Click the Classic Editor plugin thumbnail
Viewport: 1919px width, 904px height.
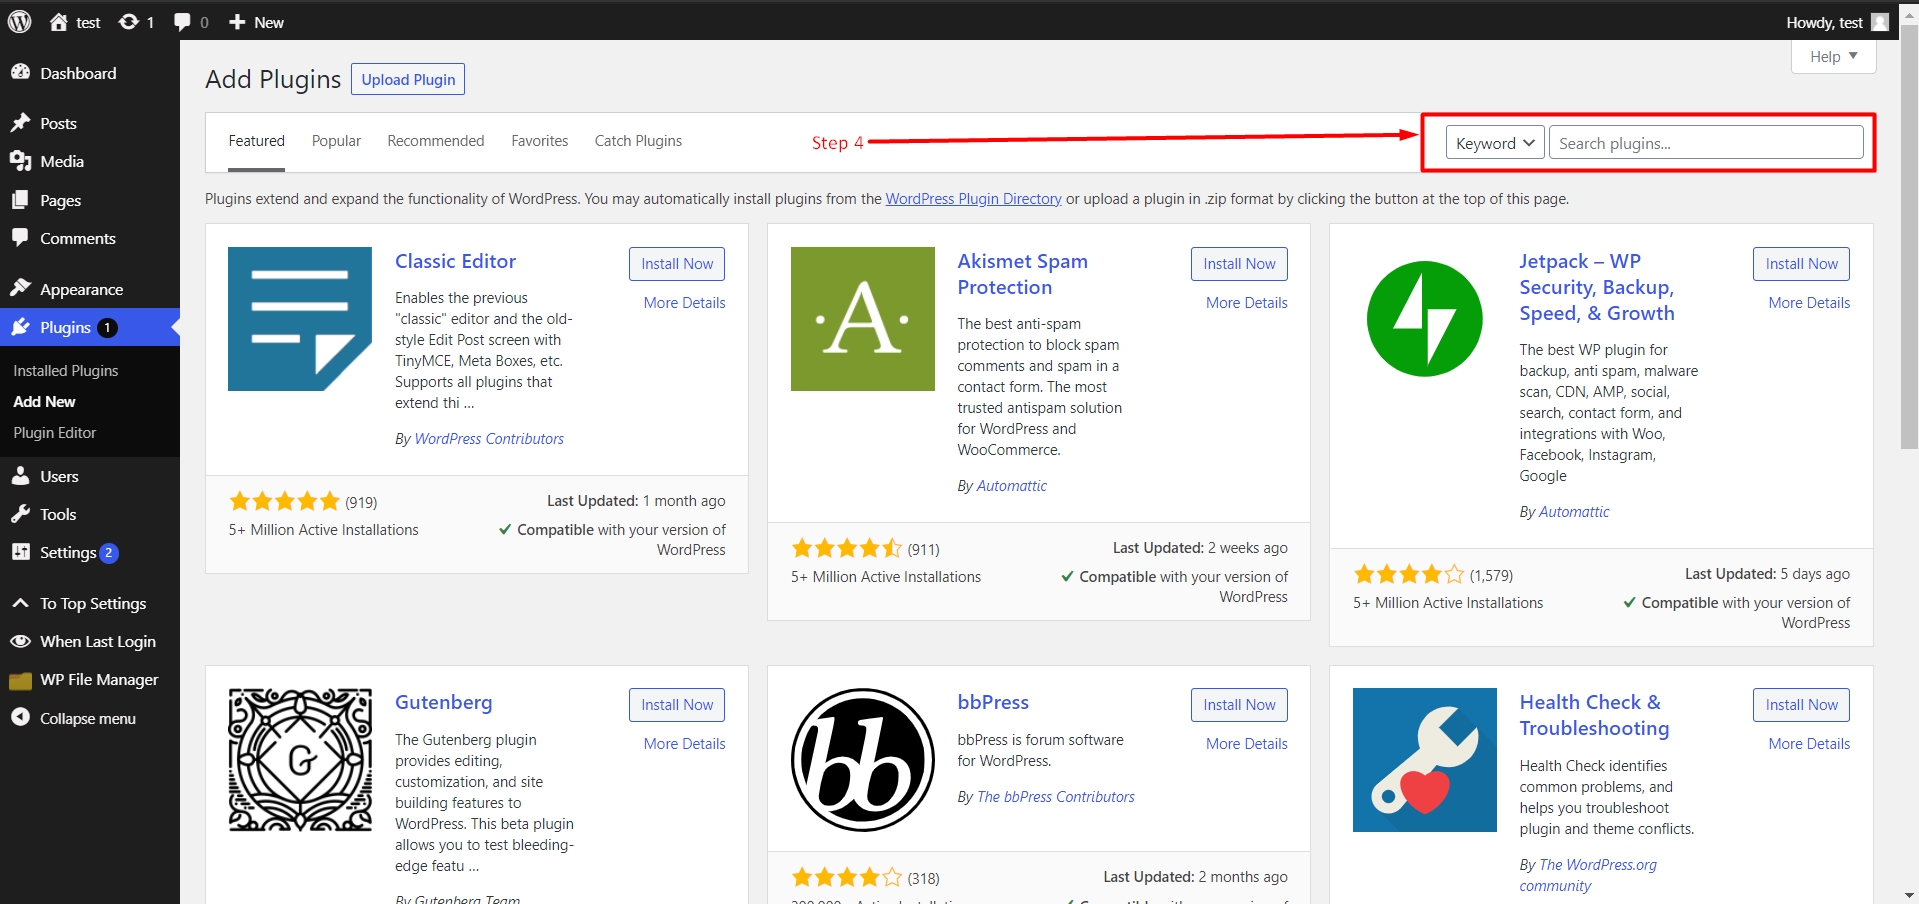[300, 319]
